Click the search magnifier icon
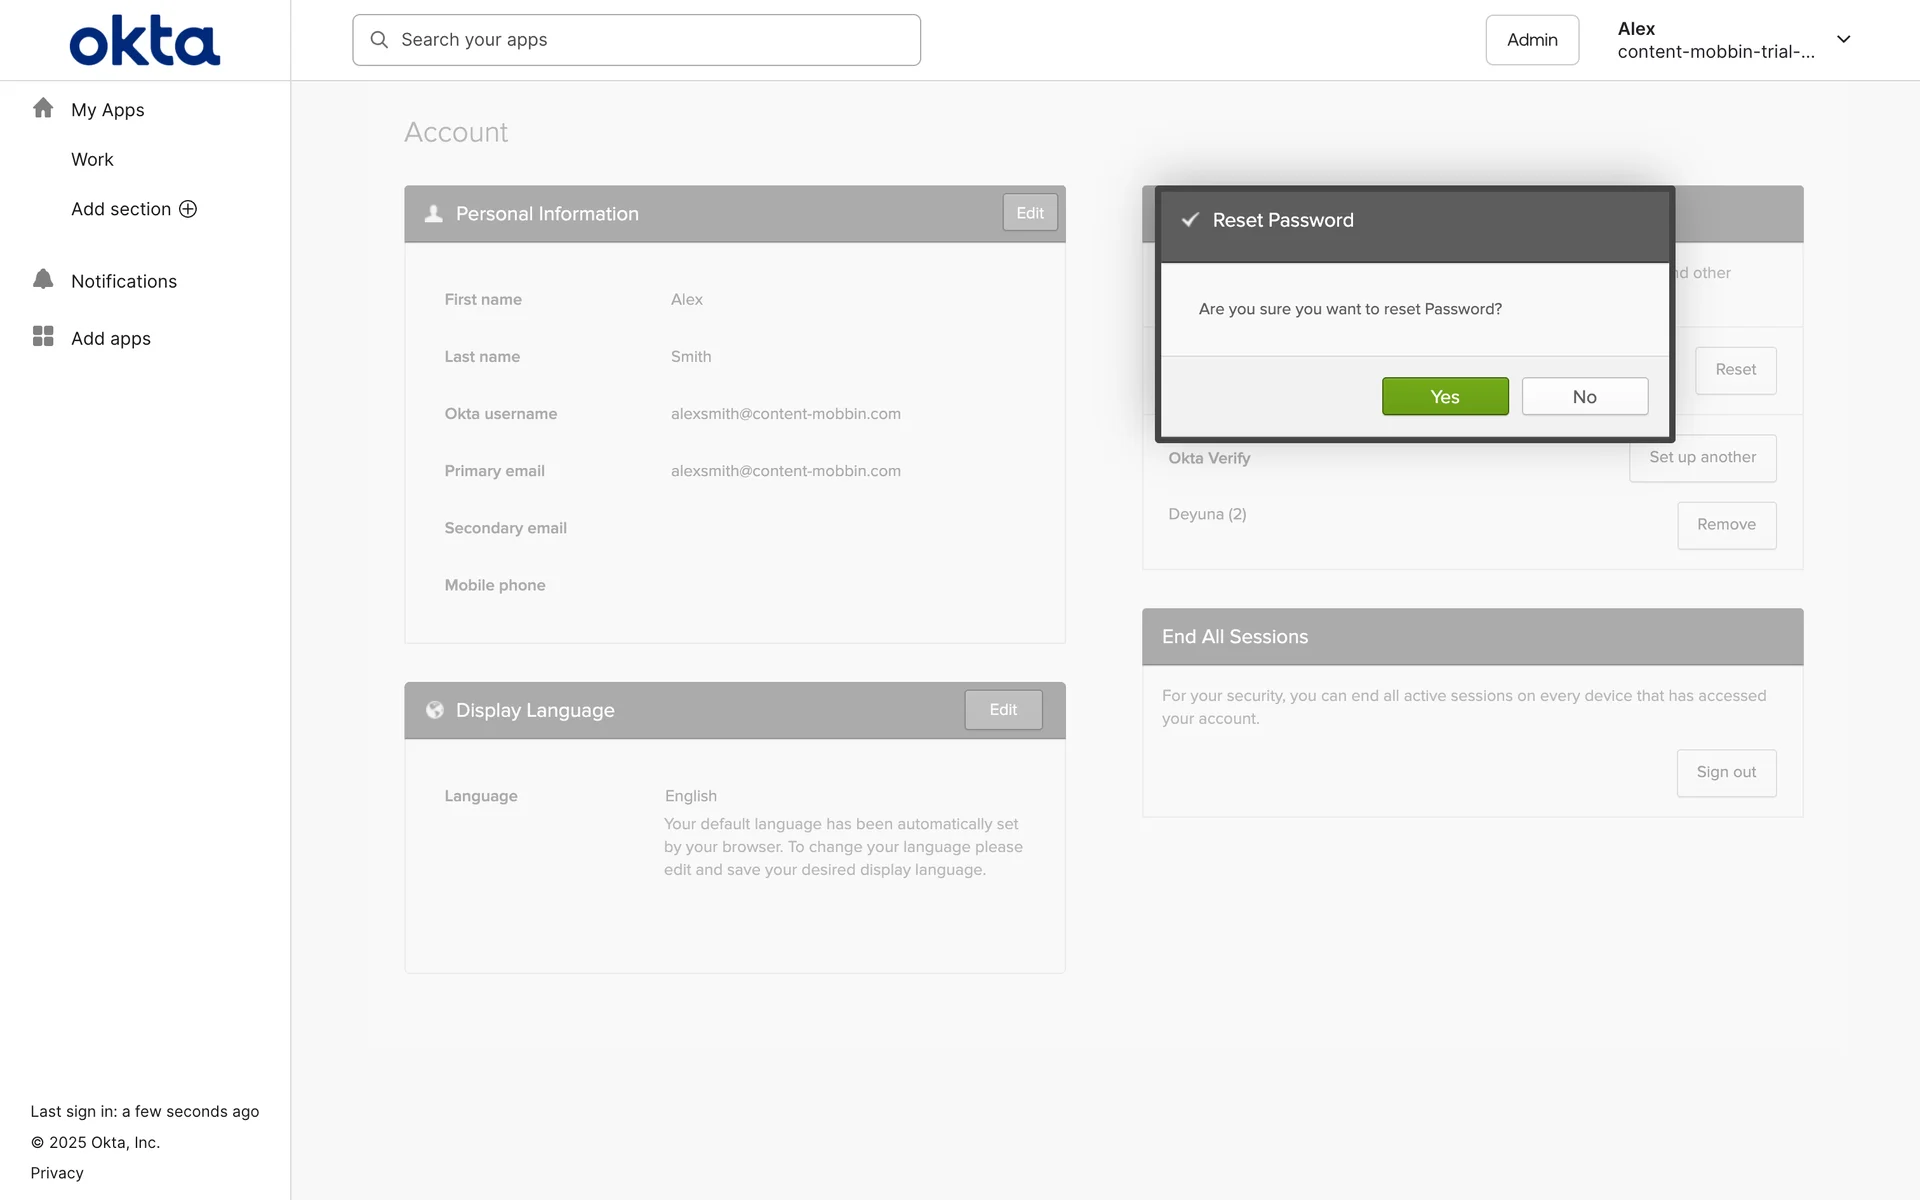 379,40
